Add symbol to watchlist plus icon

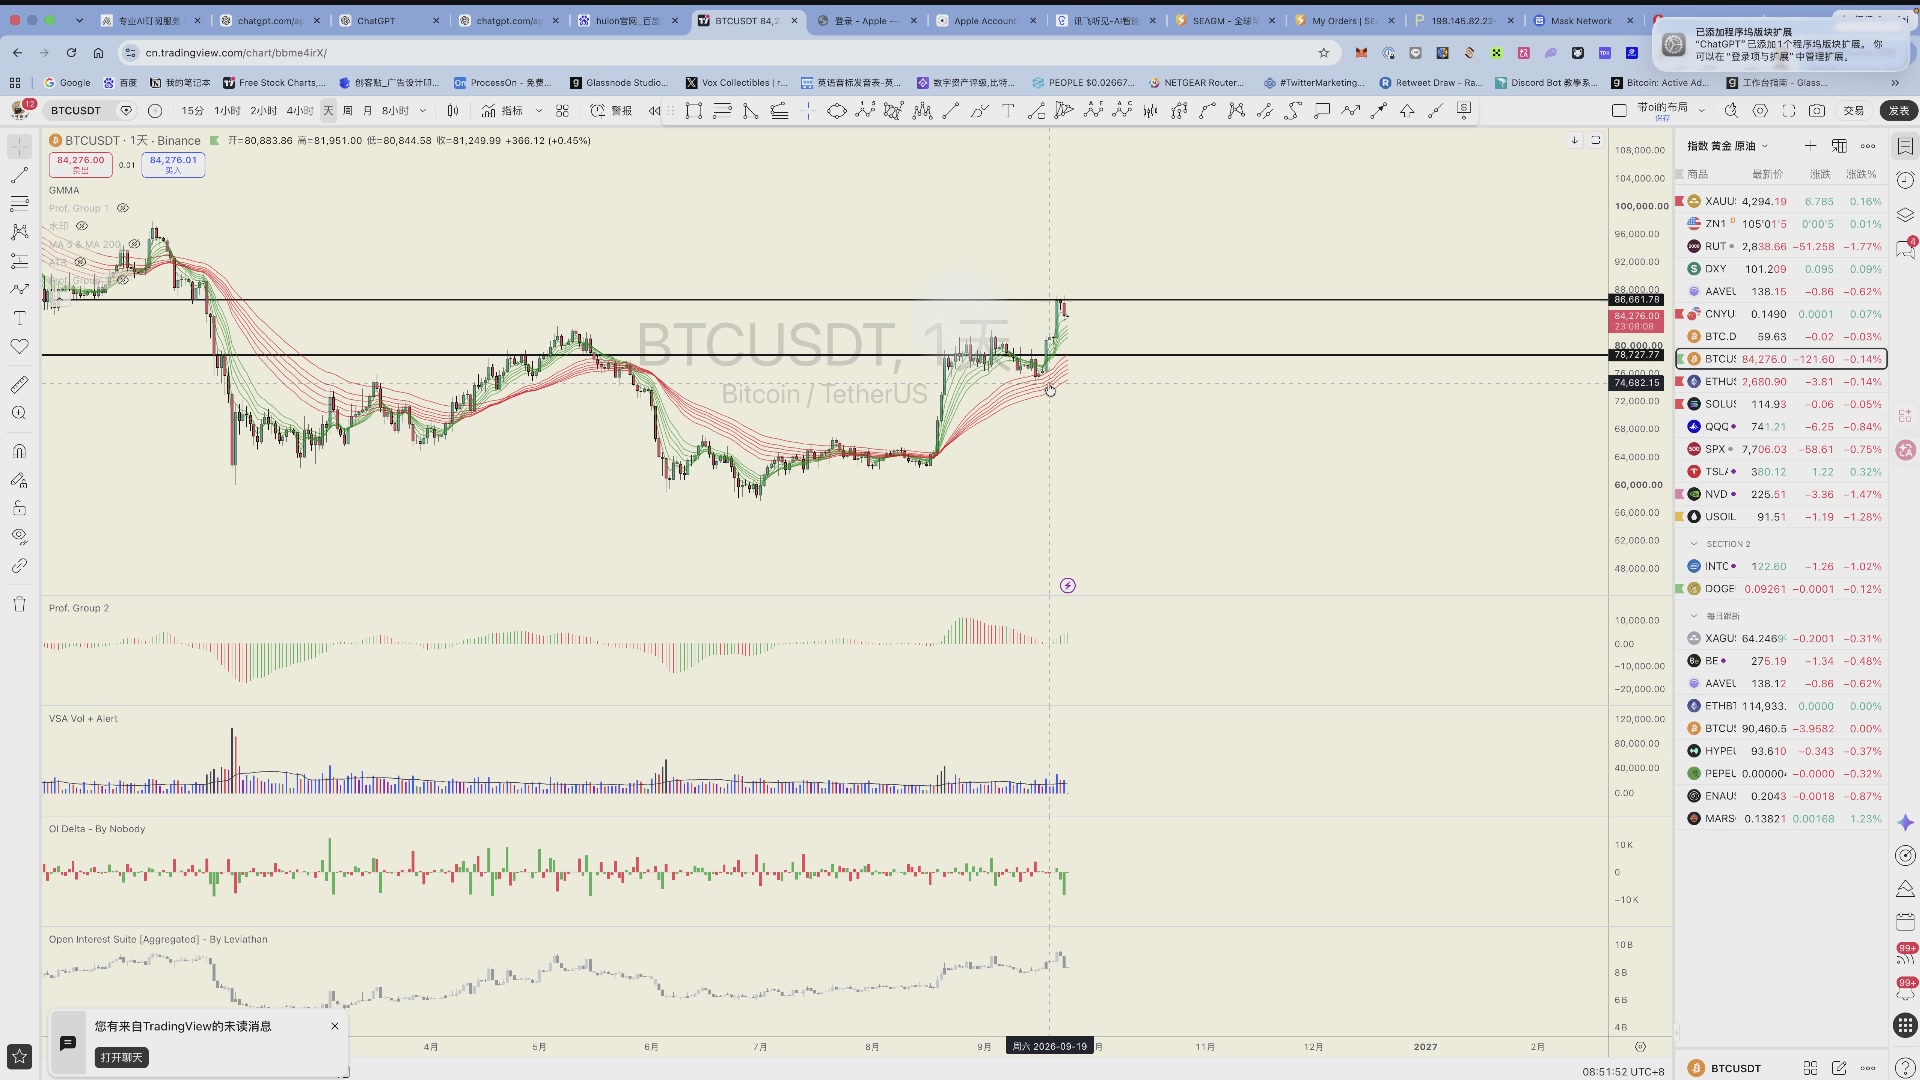click(x=1810, y=146)
